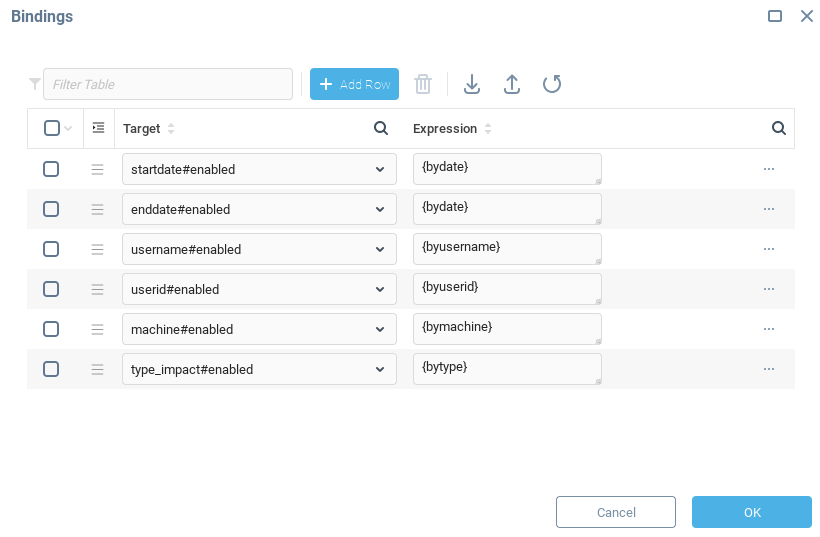The height and width of the screenshot is (537, 820).
Task: Click into the Filter Table field
Action: coord(167,85)
